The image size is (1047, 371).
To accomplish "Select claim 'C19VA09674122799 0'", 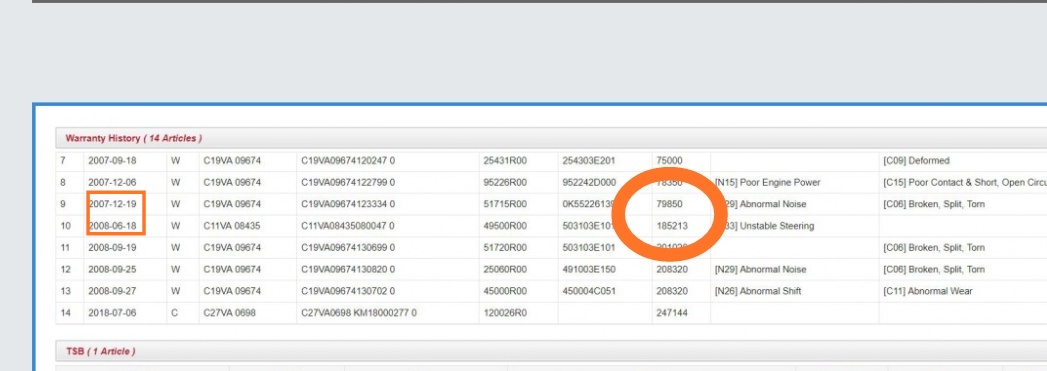I will 348,183.
